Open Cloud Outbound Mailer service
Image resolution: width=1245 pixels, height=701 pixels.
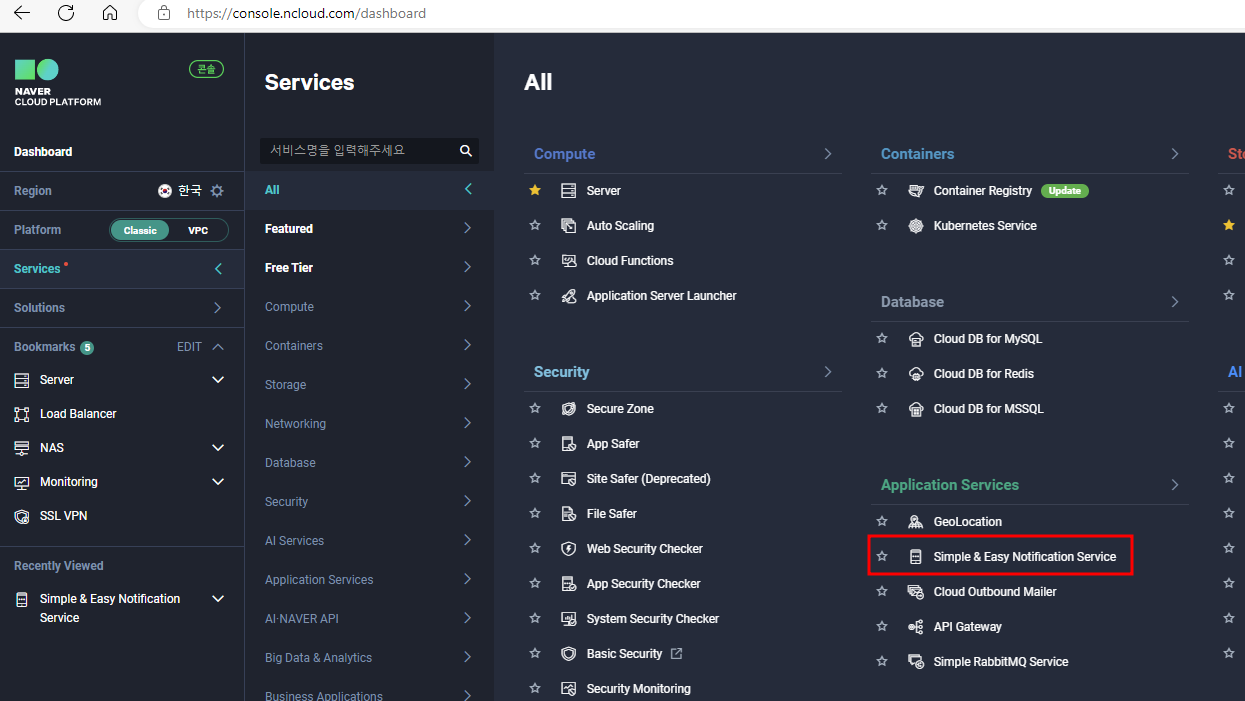(995, 592)
